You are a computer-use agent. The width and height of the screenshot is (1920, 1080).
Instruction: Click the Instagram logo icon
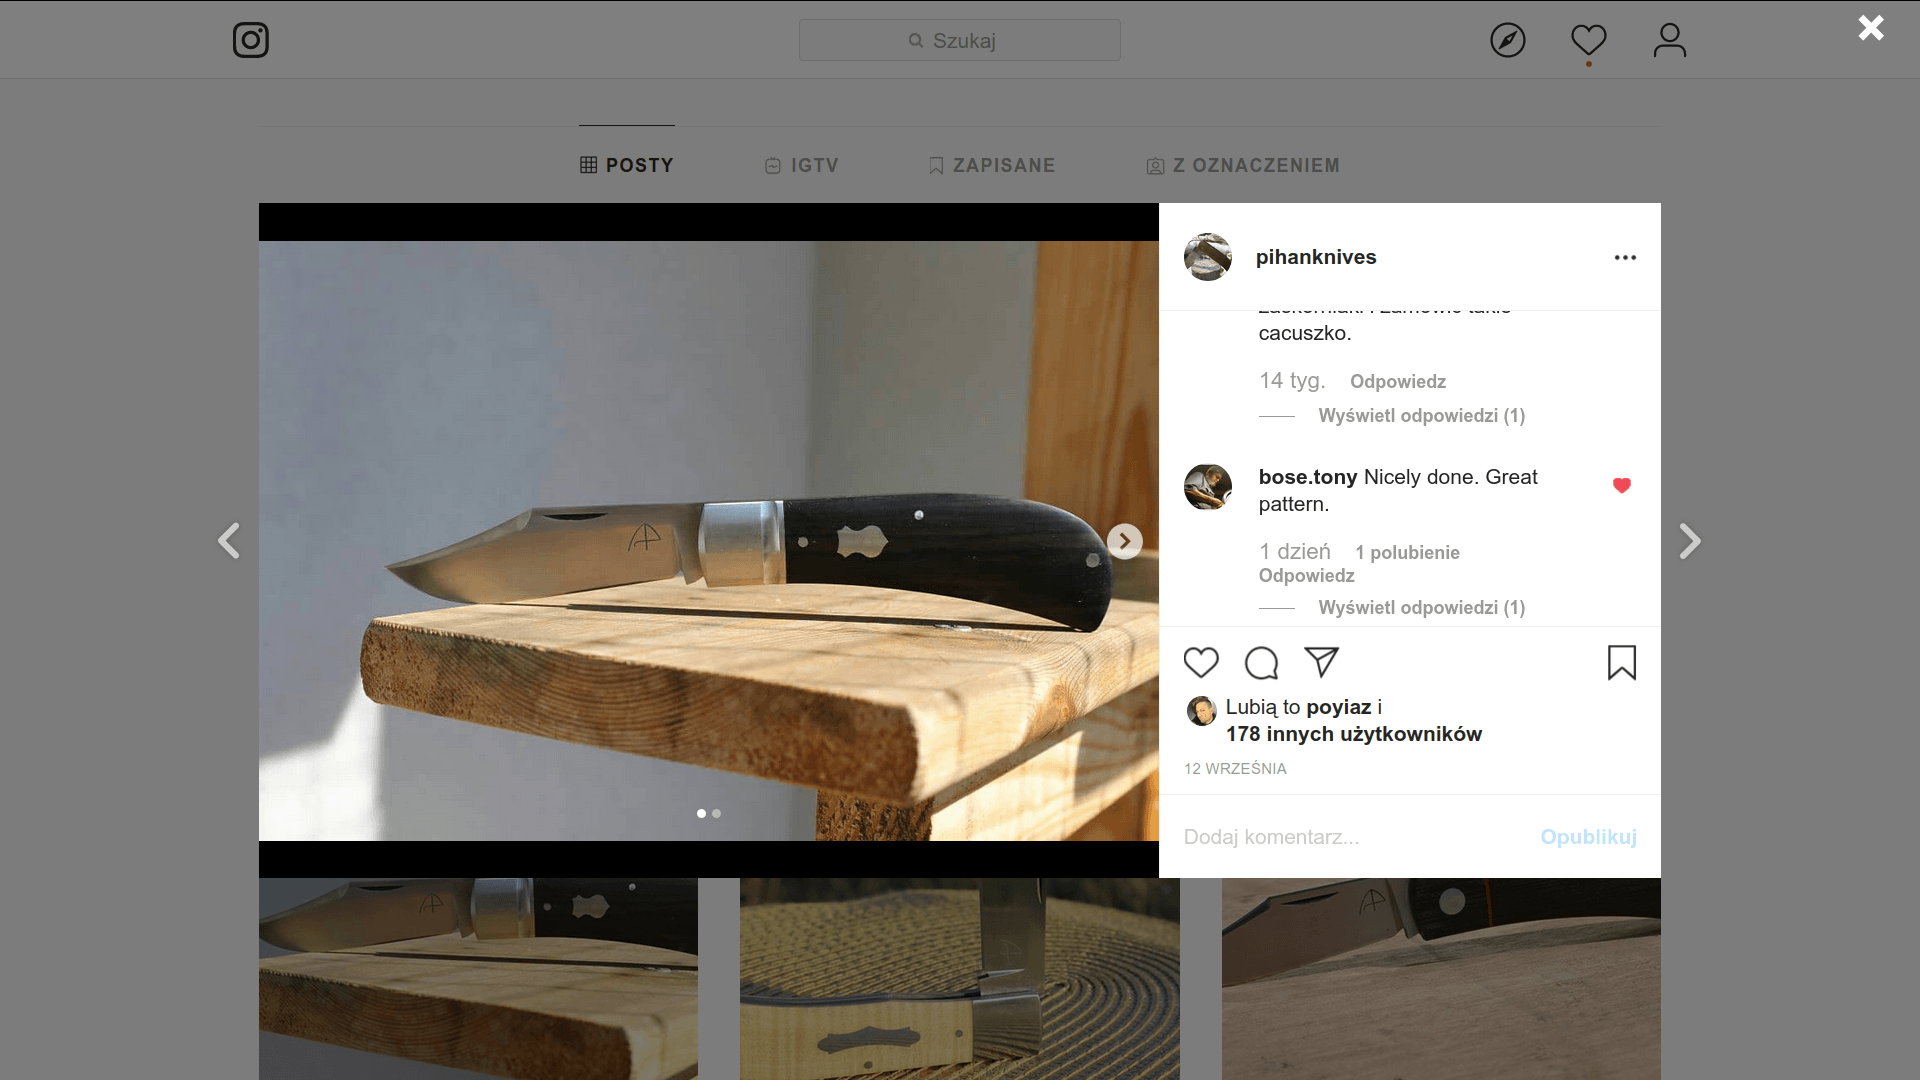pyautogui.click(x=250, y=40)
